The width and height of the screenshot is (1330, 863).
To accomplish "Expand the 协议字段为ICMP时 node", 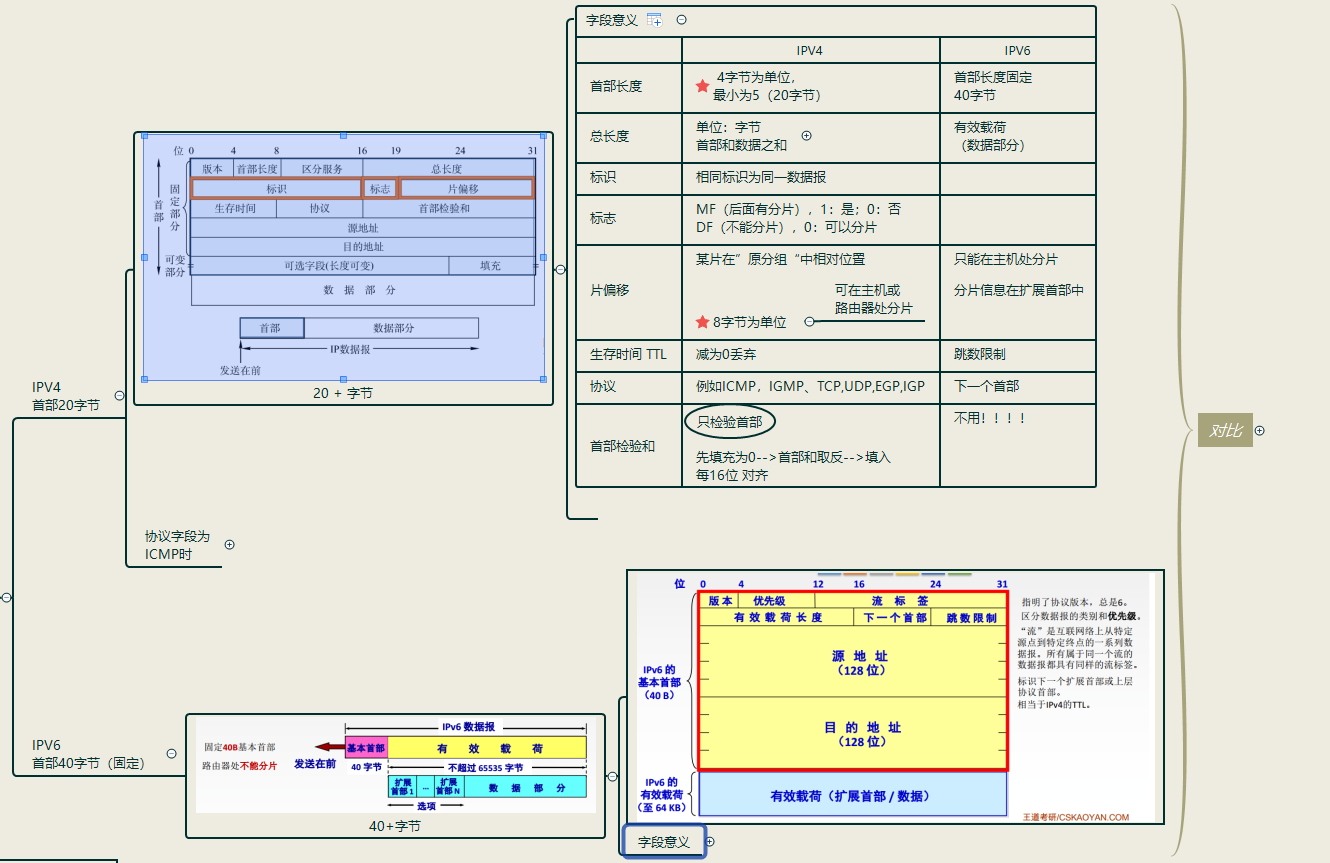I will [230, 545].
